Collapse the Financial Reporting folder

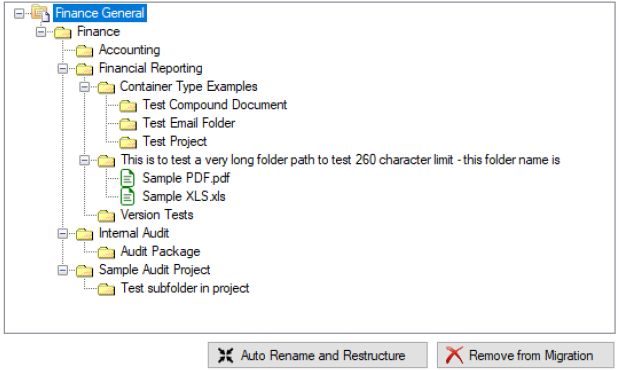point(63,69)
